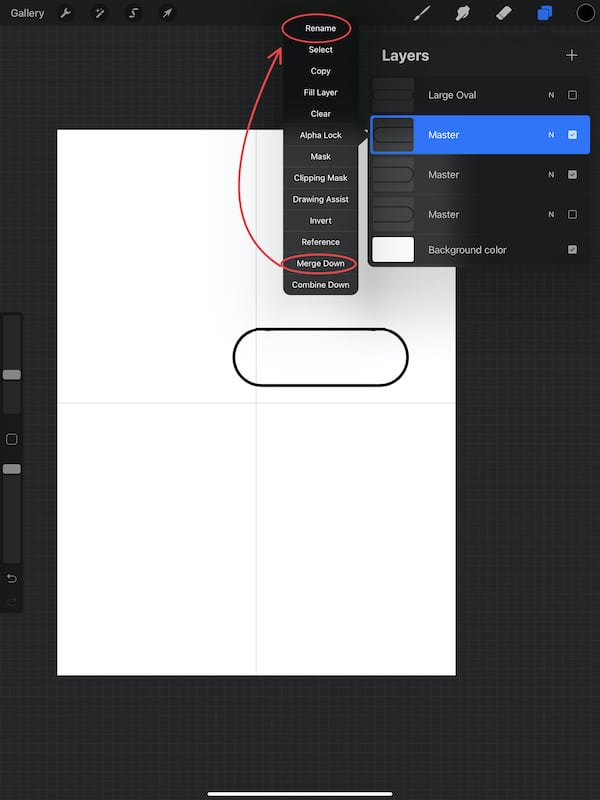Apply Clipping Mask option

(x=320, y=178)
